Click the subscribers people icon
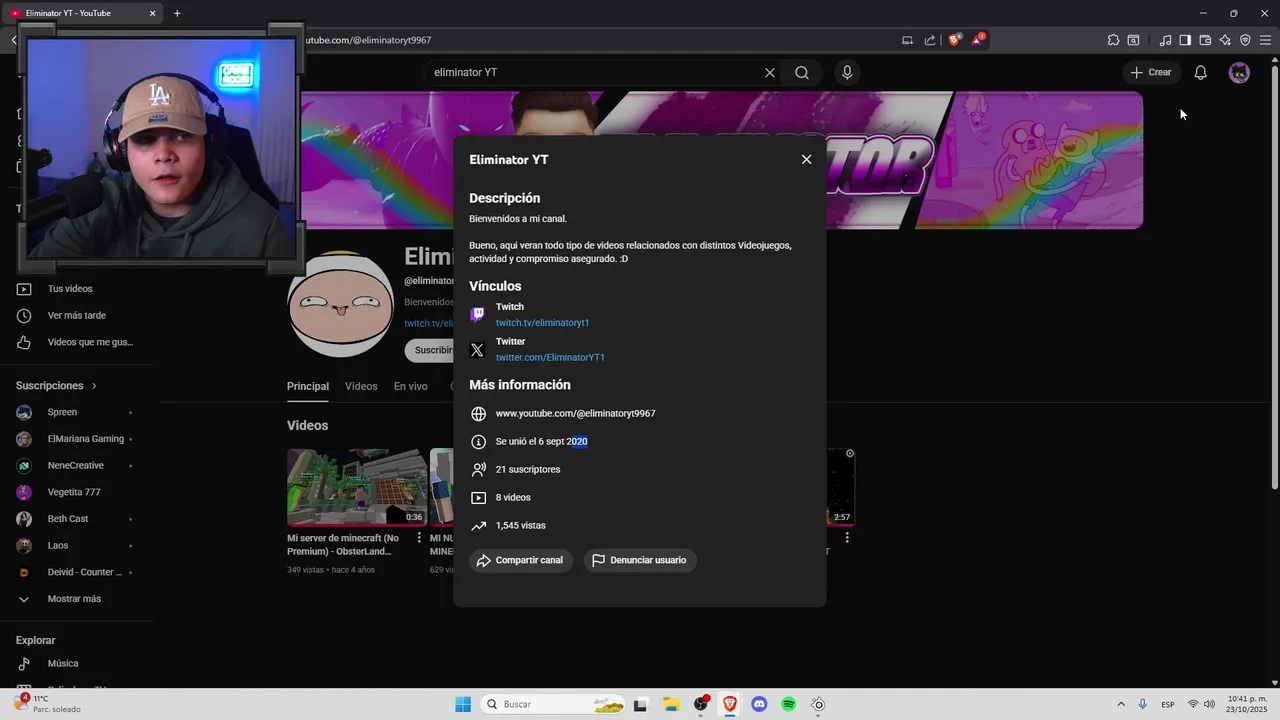The height and width of the screenshot is (720, 1280). point(478,470)
